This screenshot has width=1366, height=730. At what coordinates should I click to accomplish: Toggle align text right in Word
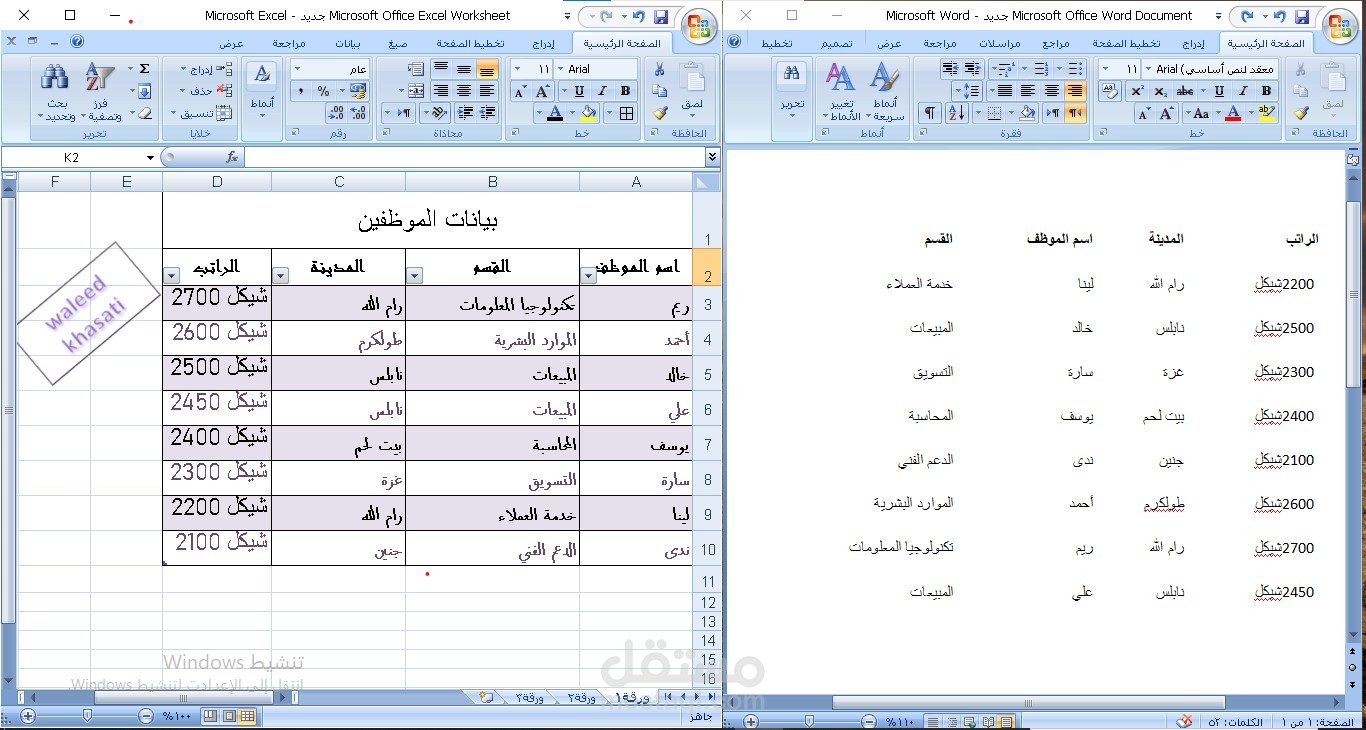click(x=1075, y=91)
